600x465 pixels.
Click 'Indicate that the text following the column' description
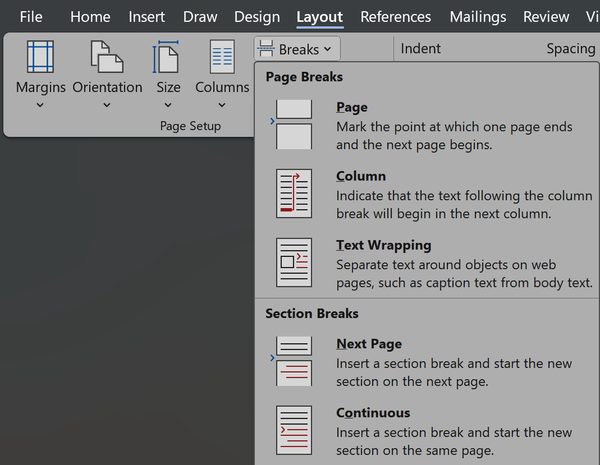pos(464,196)
